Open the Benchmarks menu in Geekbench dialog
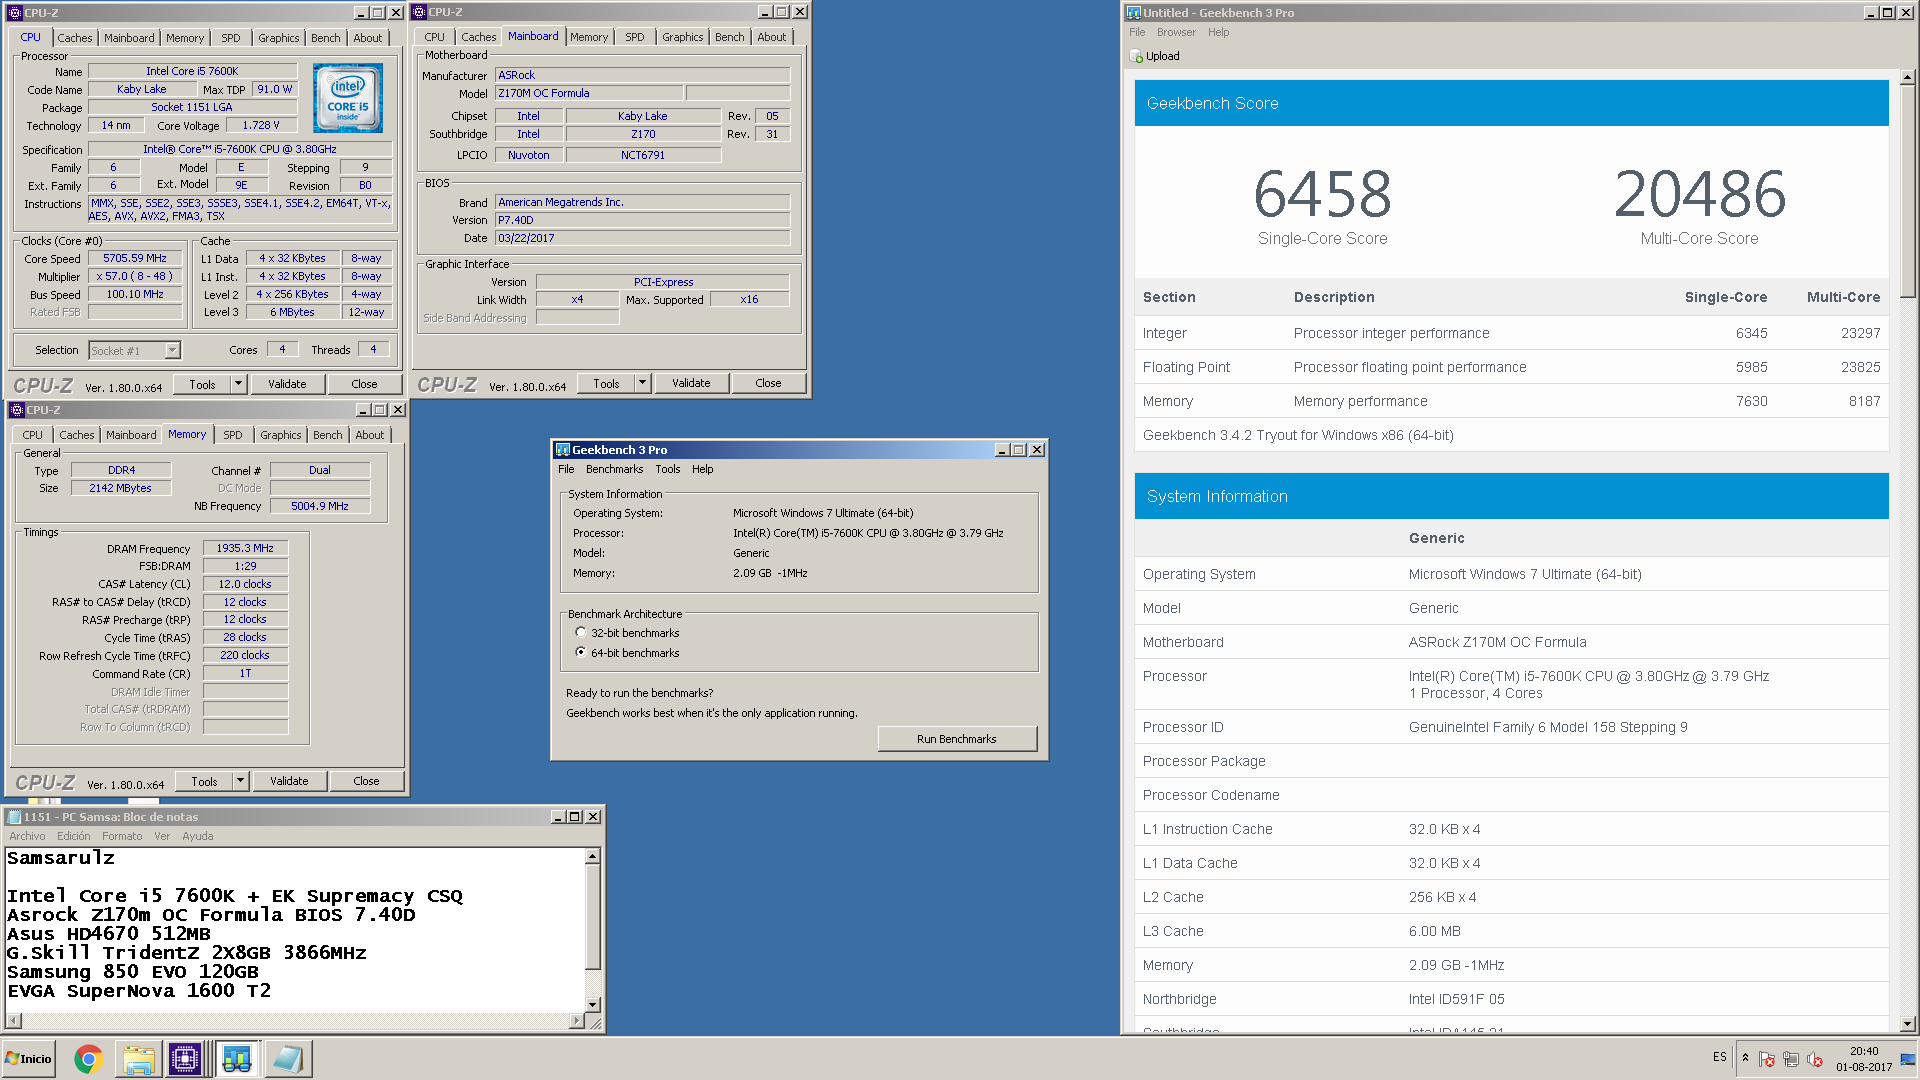This screenshot has height=1080, width=1920. (x=614, y=469)
